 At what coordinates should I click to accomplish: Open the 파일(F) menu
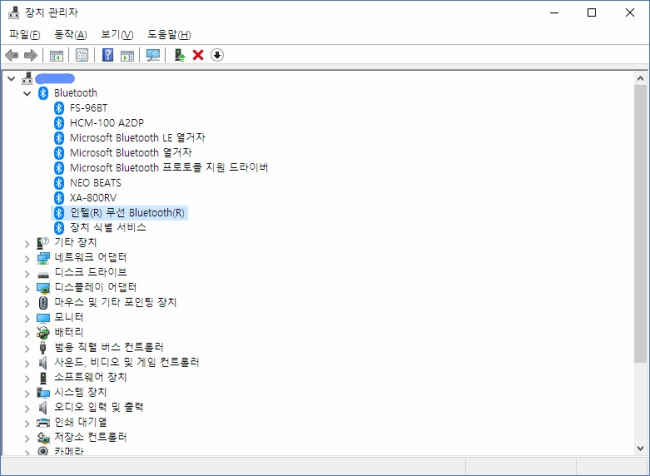click(x=24, y=34)
